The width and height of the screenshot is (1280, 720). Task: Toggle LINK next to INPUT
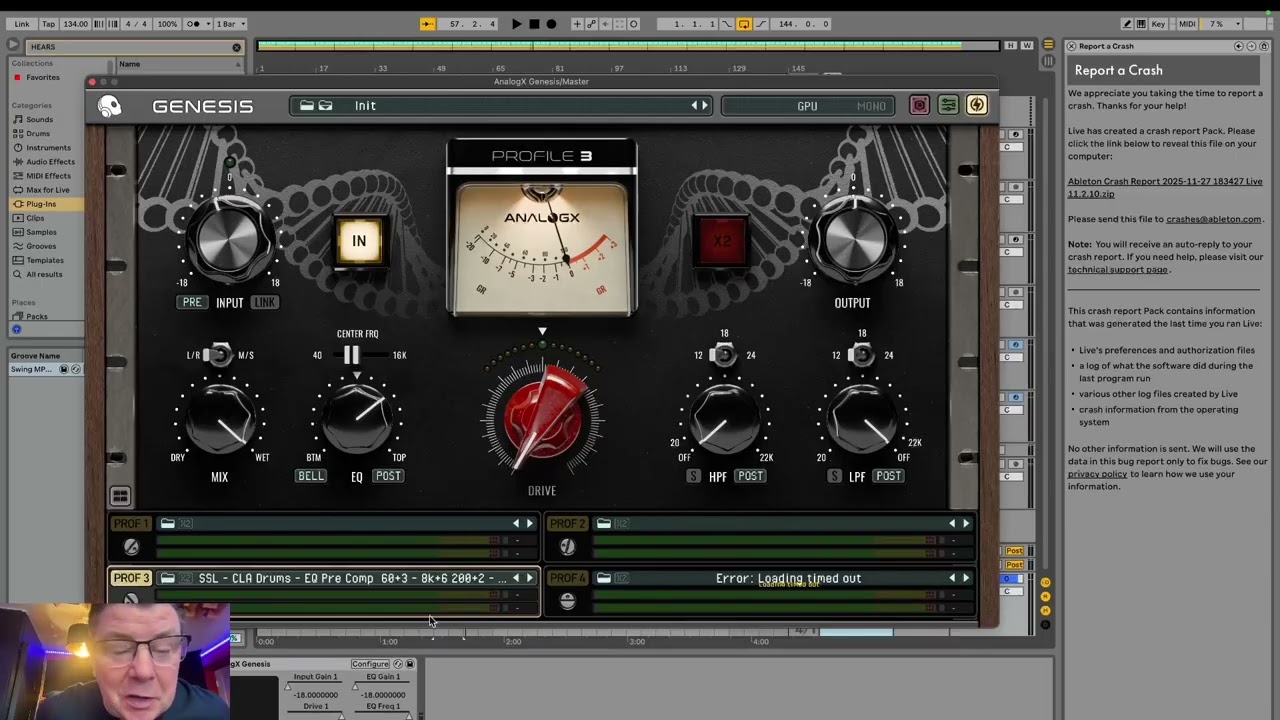tap(265, 302)
